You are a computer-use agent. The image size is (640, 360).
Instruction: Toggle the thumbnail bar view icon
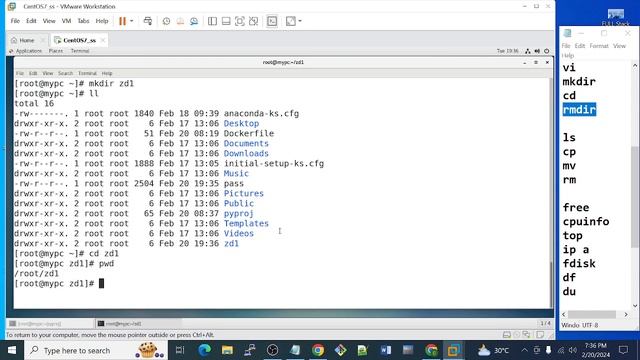[226, 21]
